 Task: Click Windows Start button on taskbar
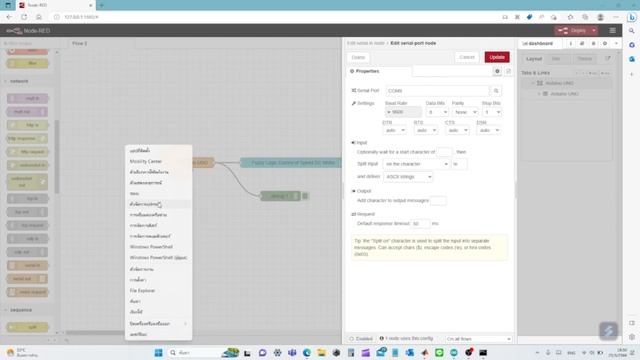158,353
